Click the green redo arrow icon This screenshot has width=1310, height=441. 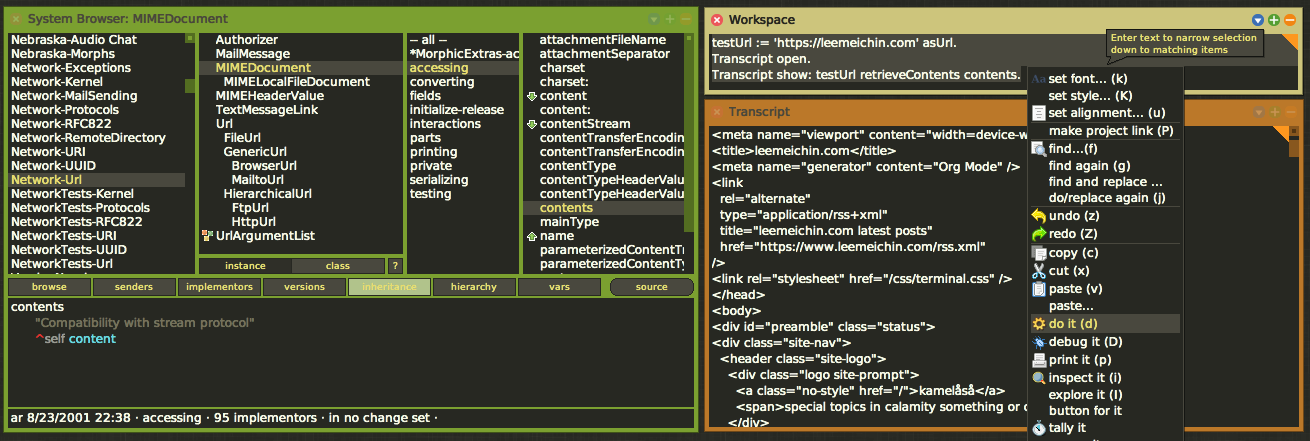pyautogui.click(x=1038, y=234)
